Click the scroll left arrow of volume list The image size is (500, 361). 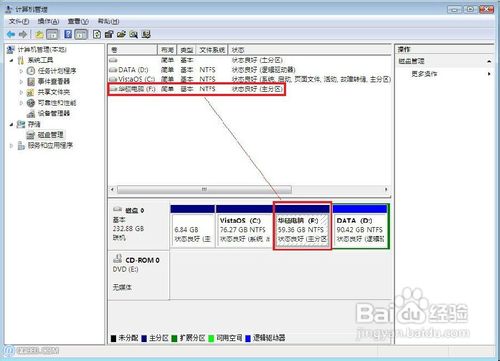113,189
